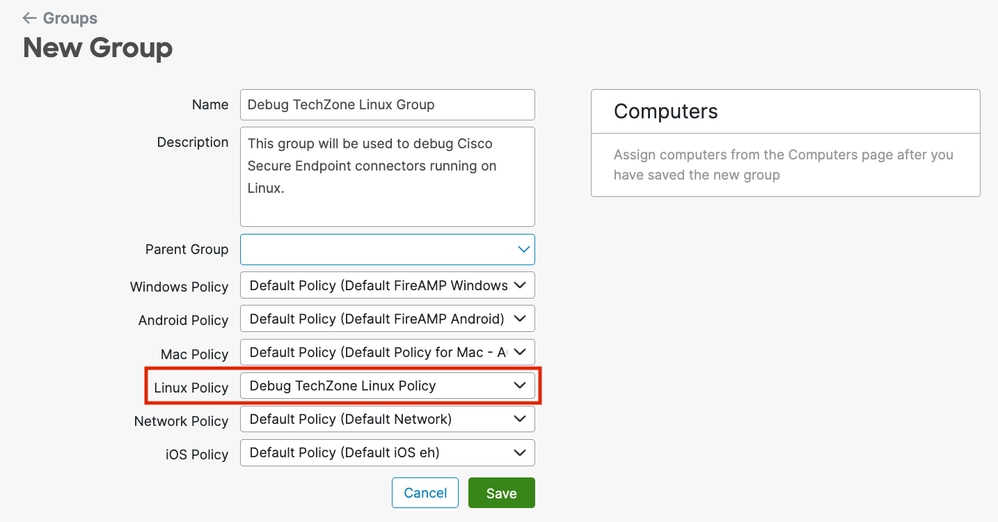Click the Name field label
This screenshot has width=998, height=522.
210,104
